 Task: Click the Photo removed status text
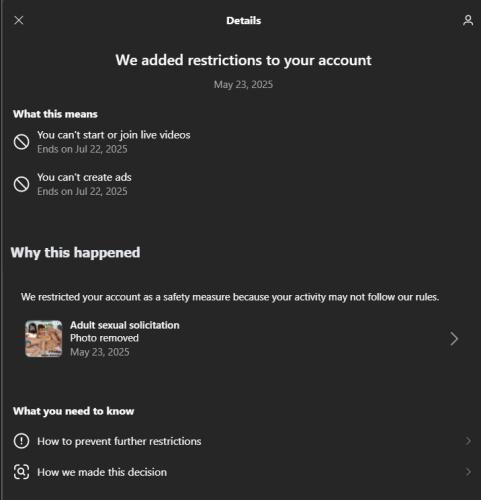pyautogui.click(x=104, y=338)
